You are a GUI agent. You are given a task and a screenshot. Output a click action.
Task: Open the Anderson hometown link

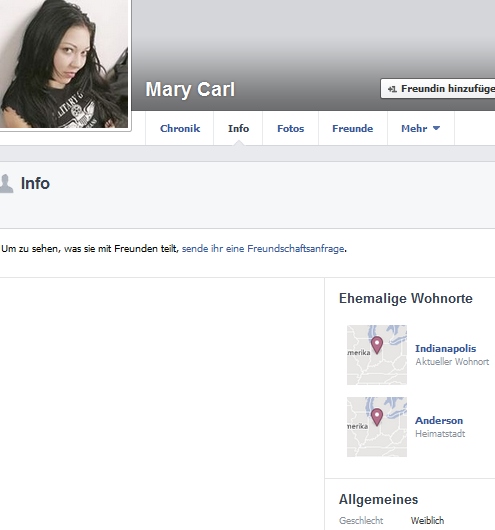coord(439,420)
